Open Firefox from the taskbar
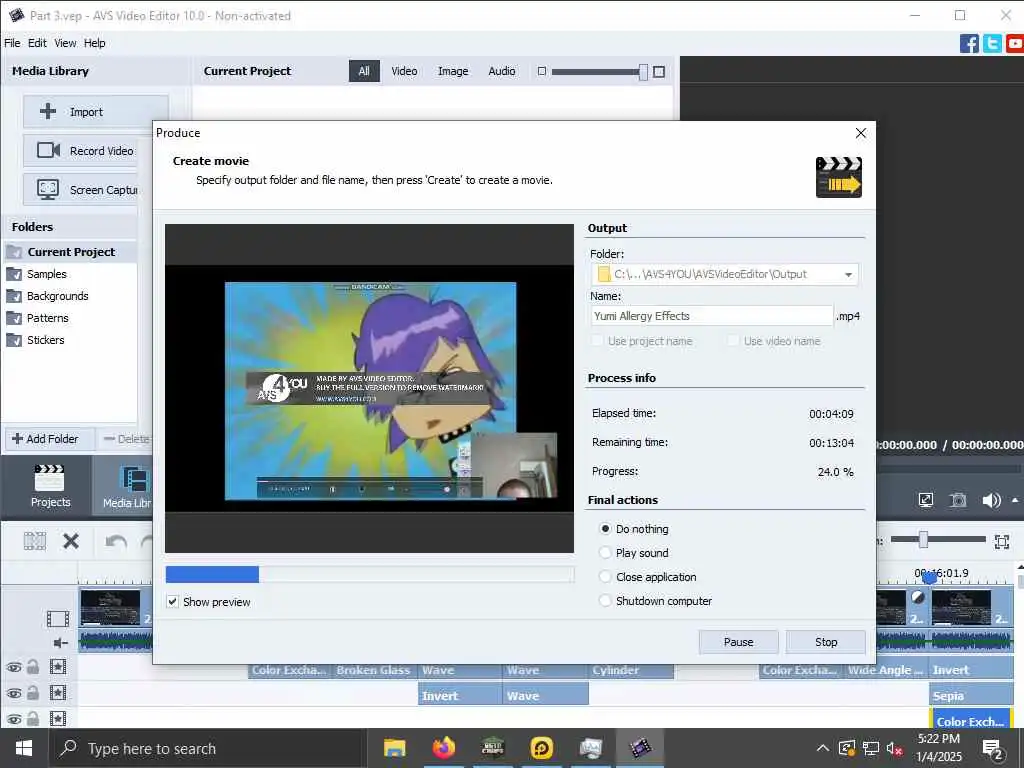Viewport: 1024px width, 768px height. [x=443, y=748]
